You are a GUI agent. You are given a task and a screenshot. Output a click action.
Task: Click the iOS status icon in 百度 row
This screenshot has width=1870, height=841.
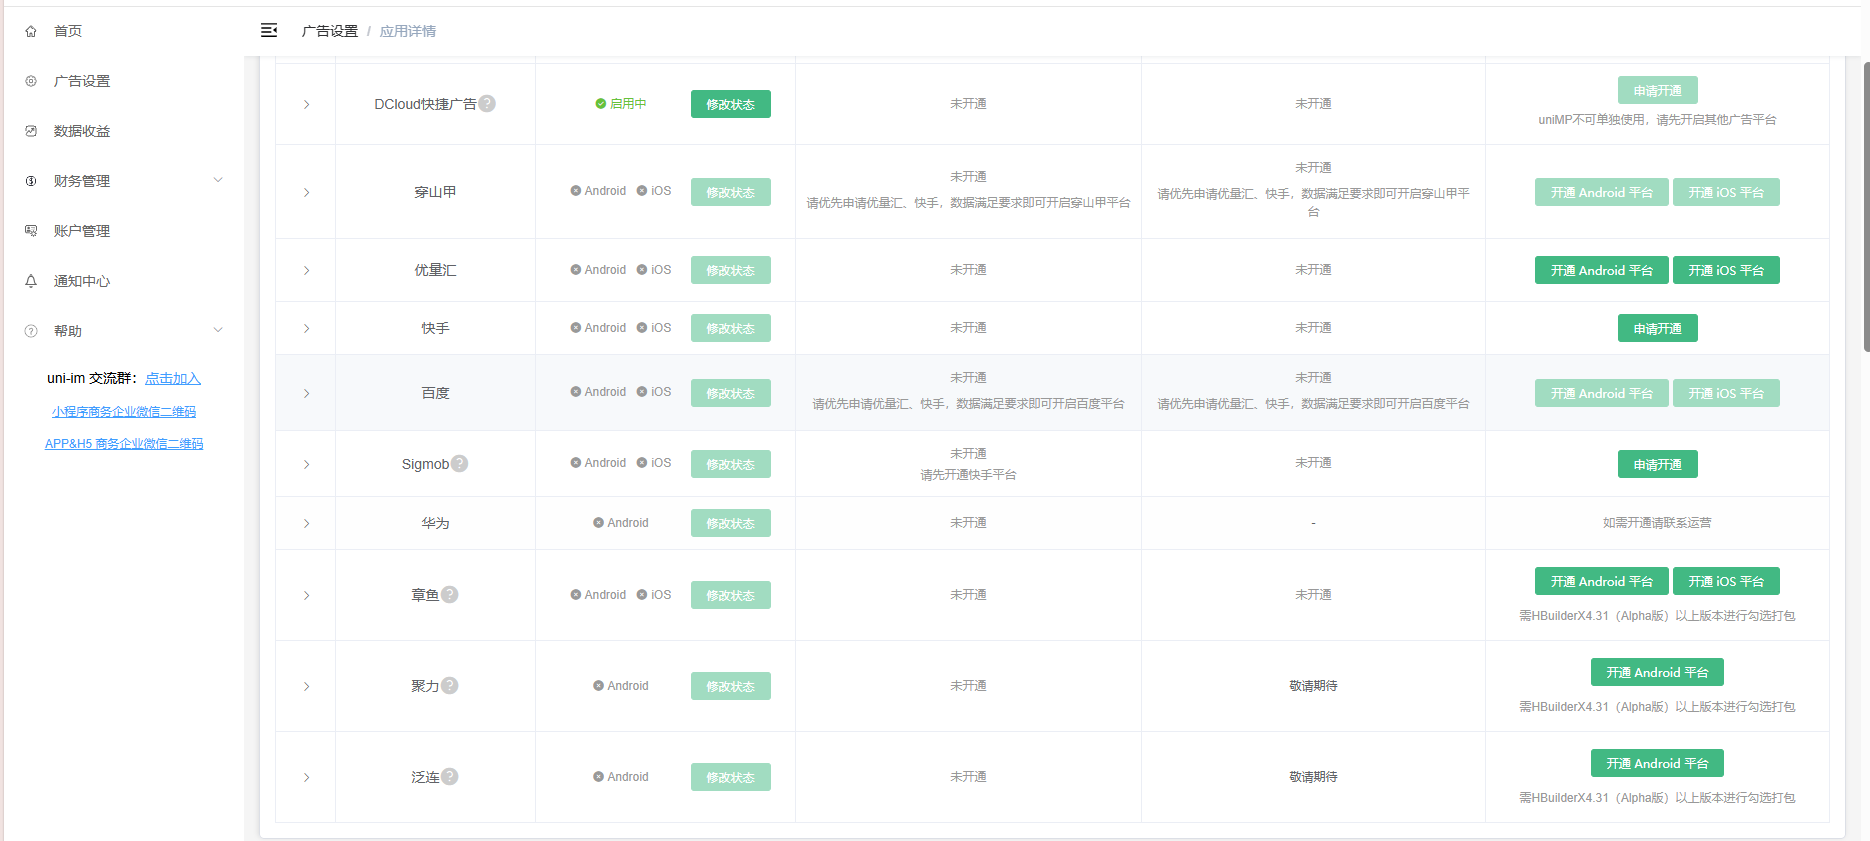(642, 391)
